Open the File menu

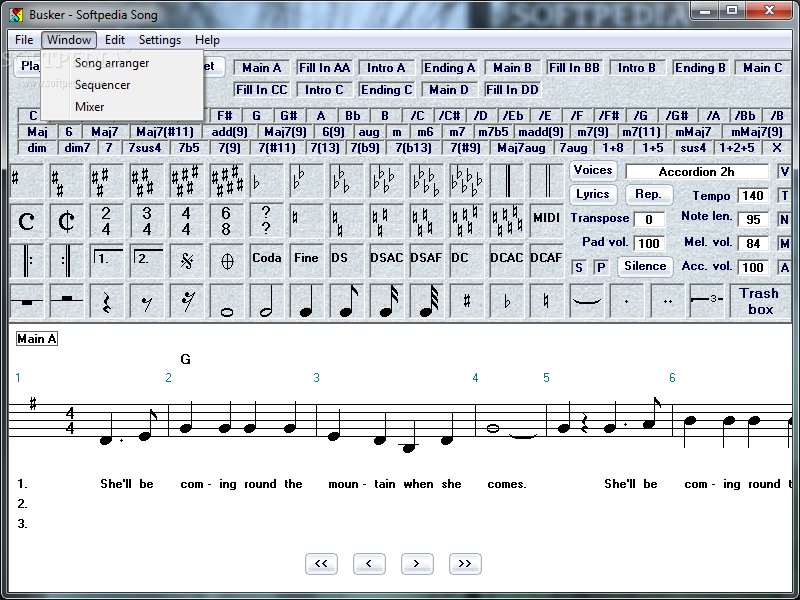tap(24, 40)
